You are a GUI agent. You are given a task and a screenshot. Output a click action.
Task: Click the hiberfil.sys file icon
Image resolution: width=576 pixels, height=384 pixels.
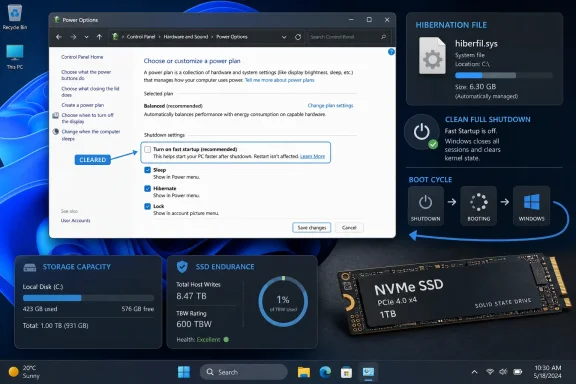432,55
